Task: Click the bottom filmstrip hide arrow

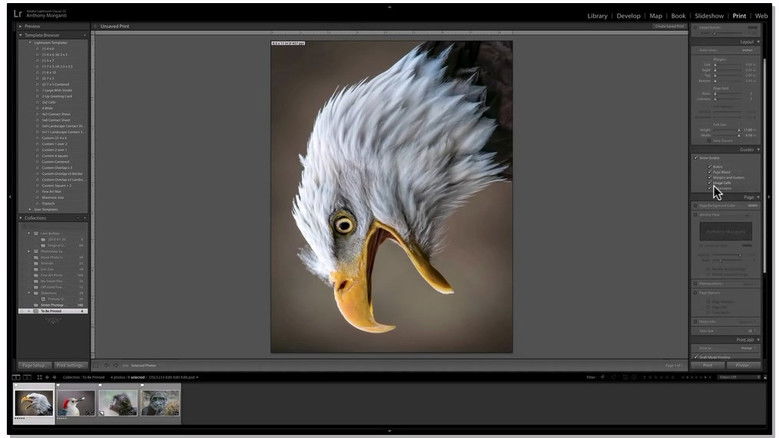Action: (x=389, y=431)
